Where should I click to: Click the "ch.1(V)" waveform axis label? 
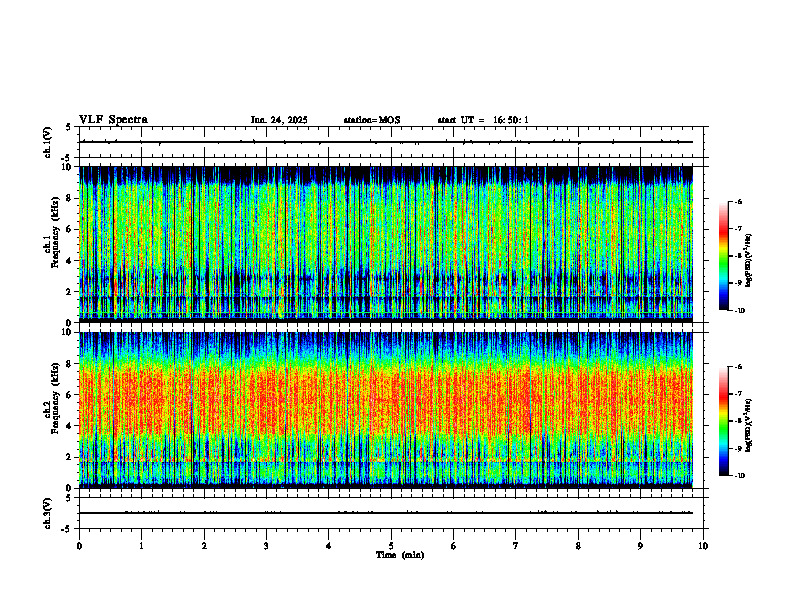pos(48,142)
